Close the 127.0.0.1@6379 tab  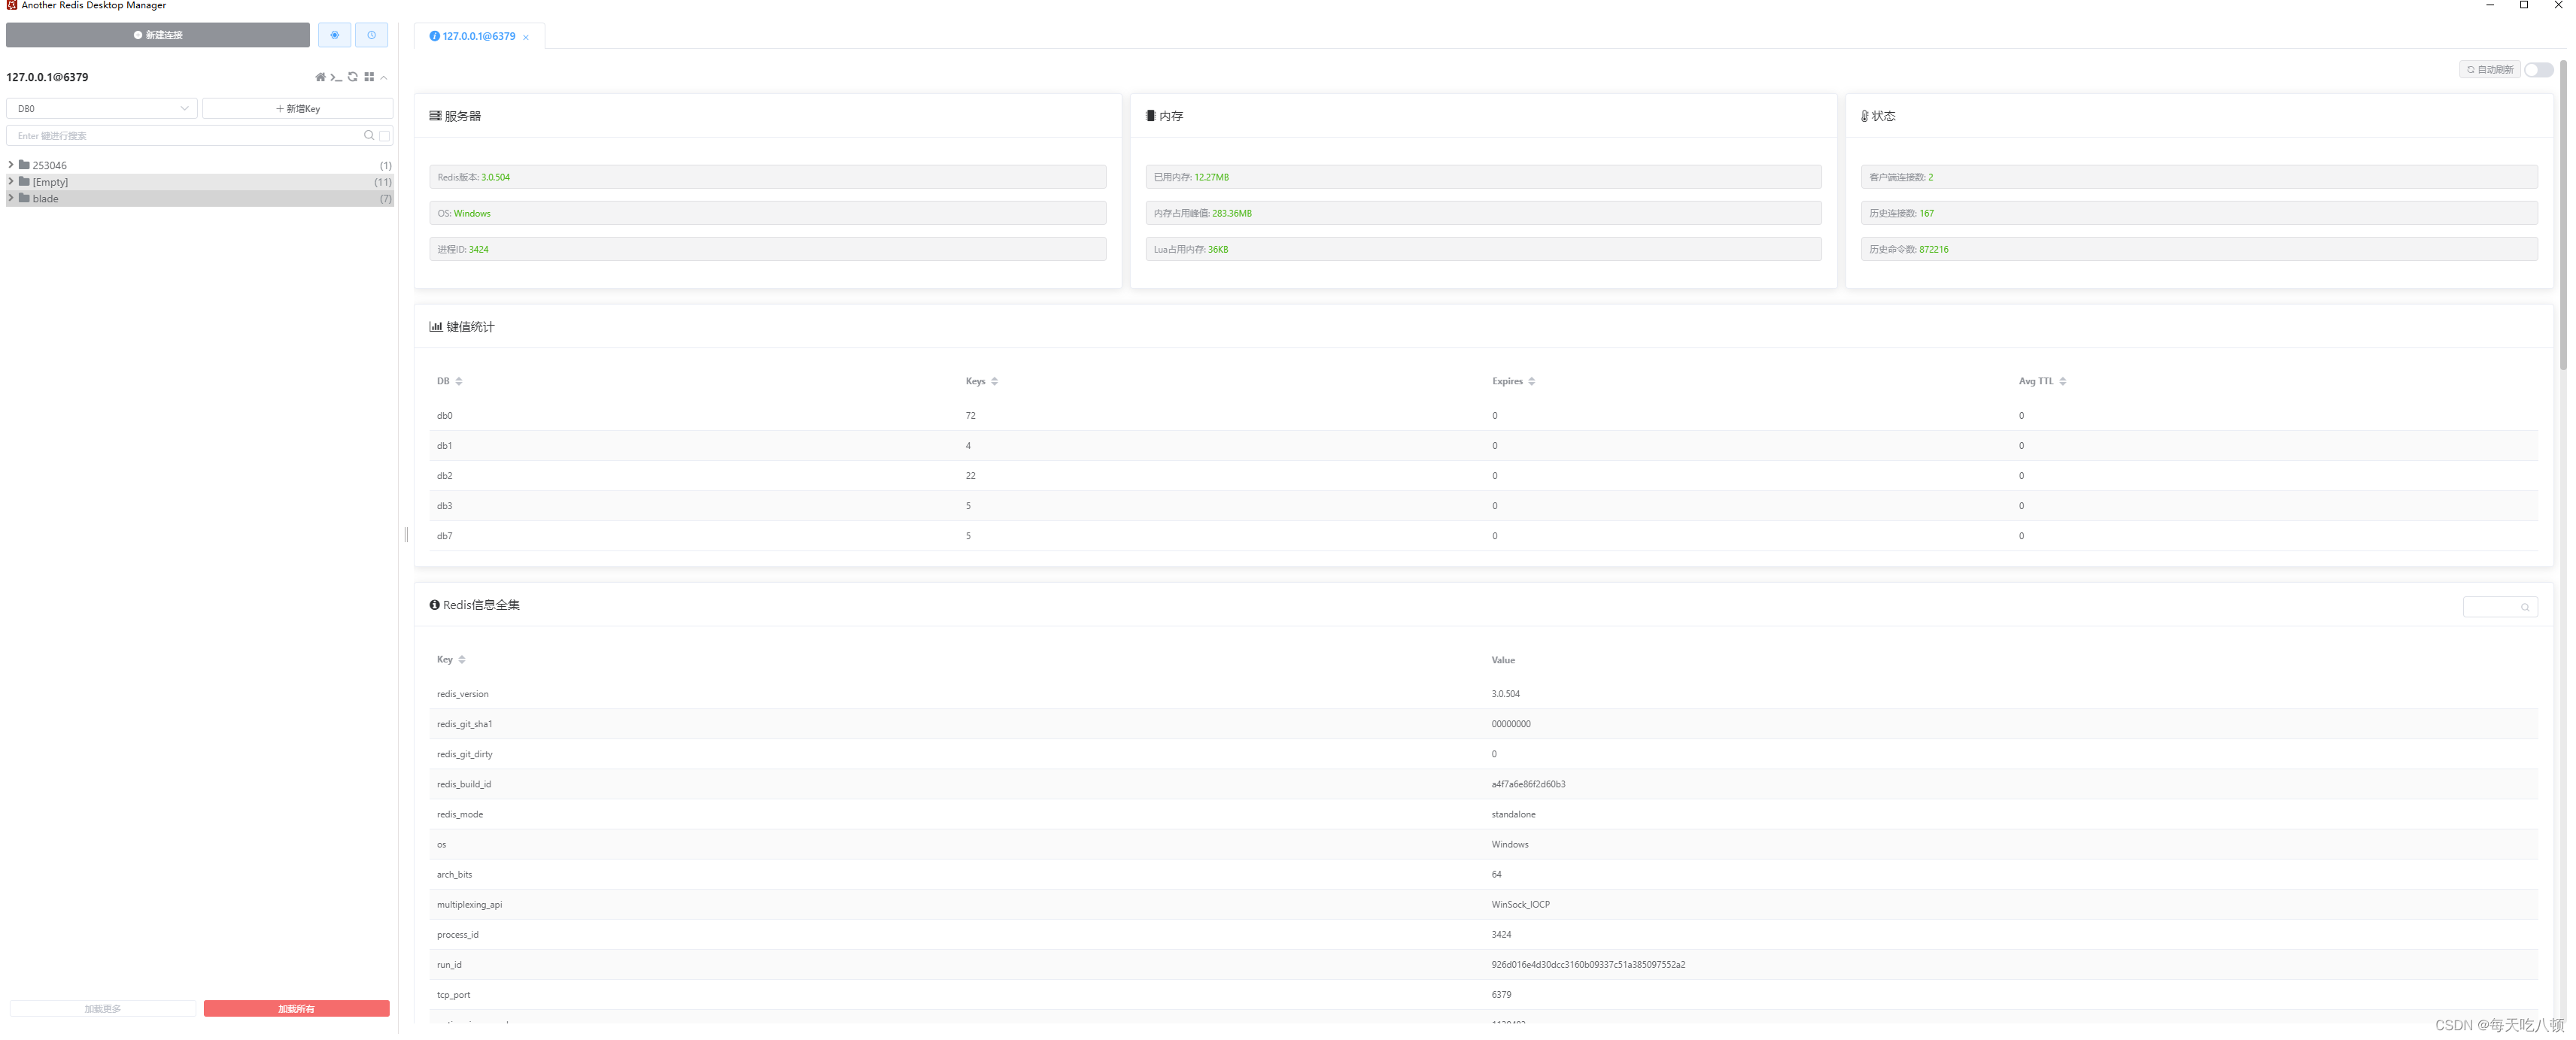(x=526, y=37)
